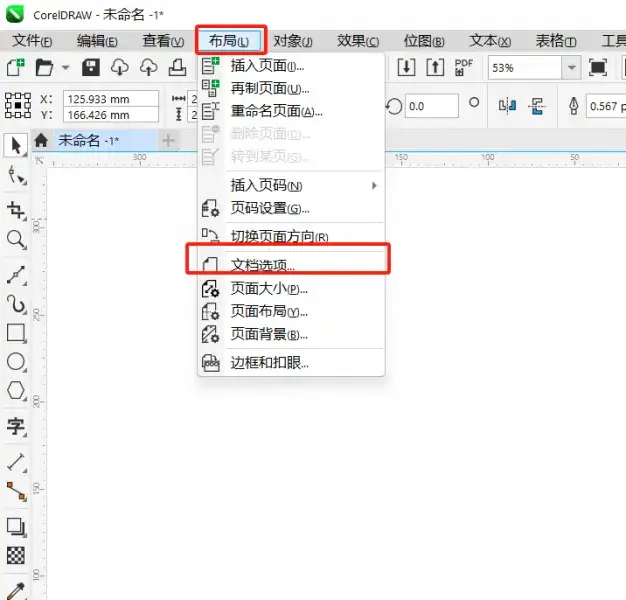This screenshot has height=600, width=626.
Task: Select the Parallel dimension tool
Action: coord(16,462)
